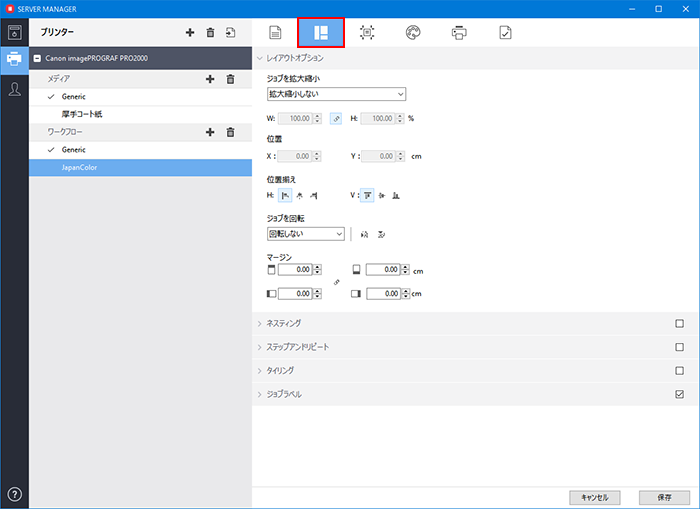Click the help question mark icon

pos(15,494)
